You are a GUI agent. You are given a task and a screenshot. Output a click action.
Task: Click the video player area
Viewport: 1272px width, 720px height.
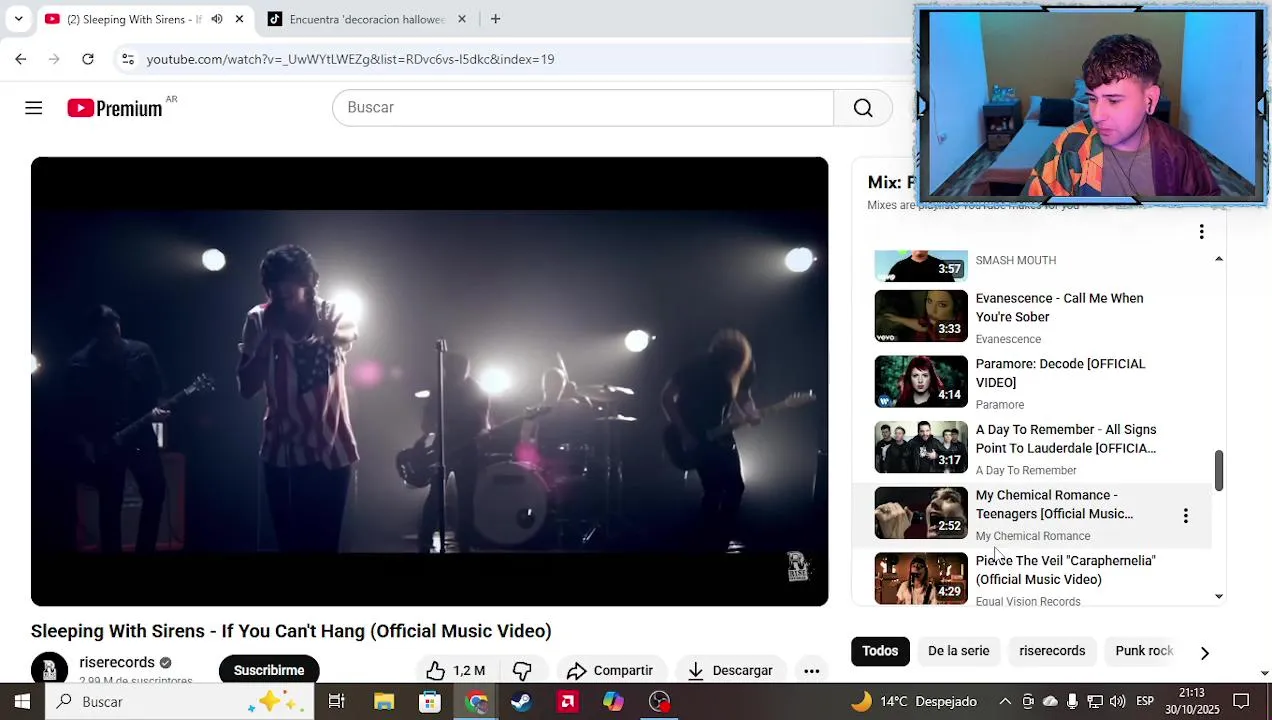429,381
